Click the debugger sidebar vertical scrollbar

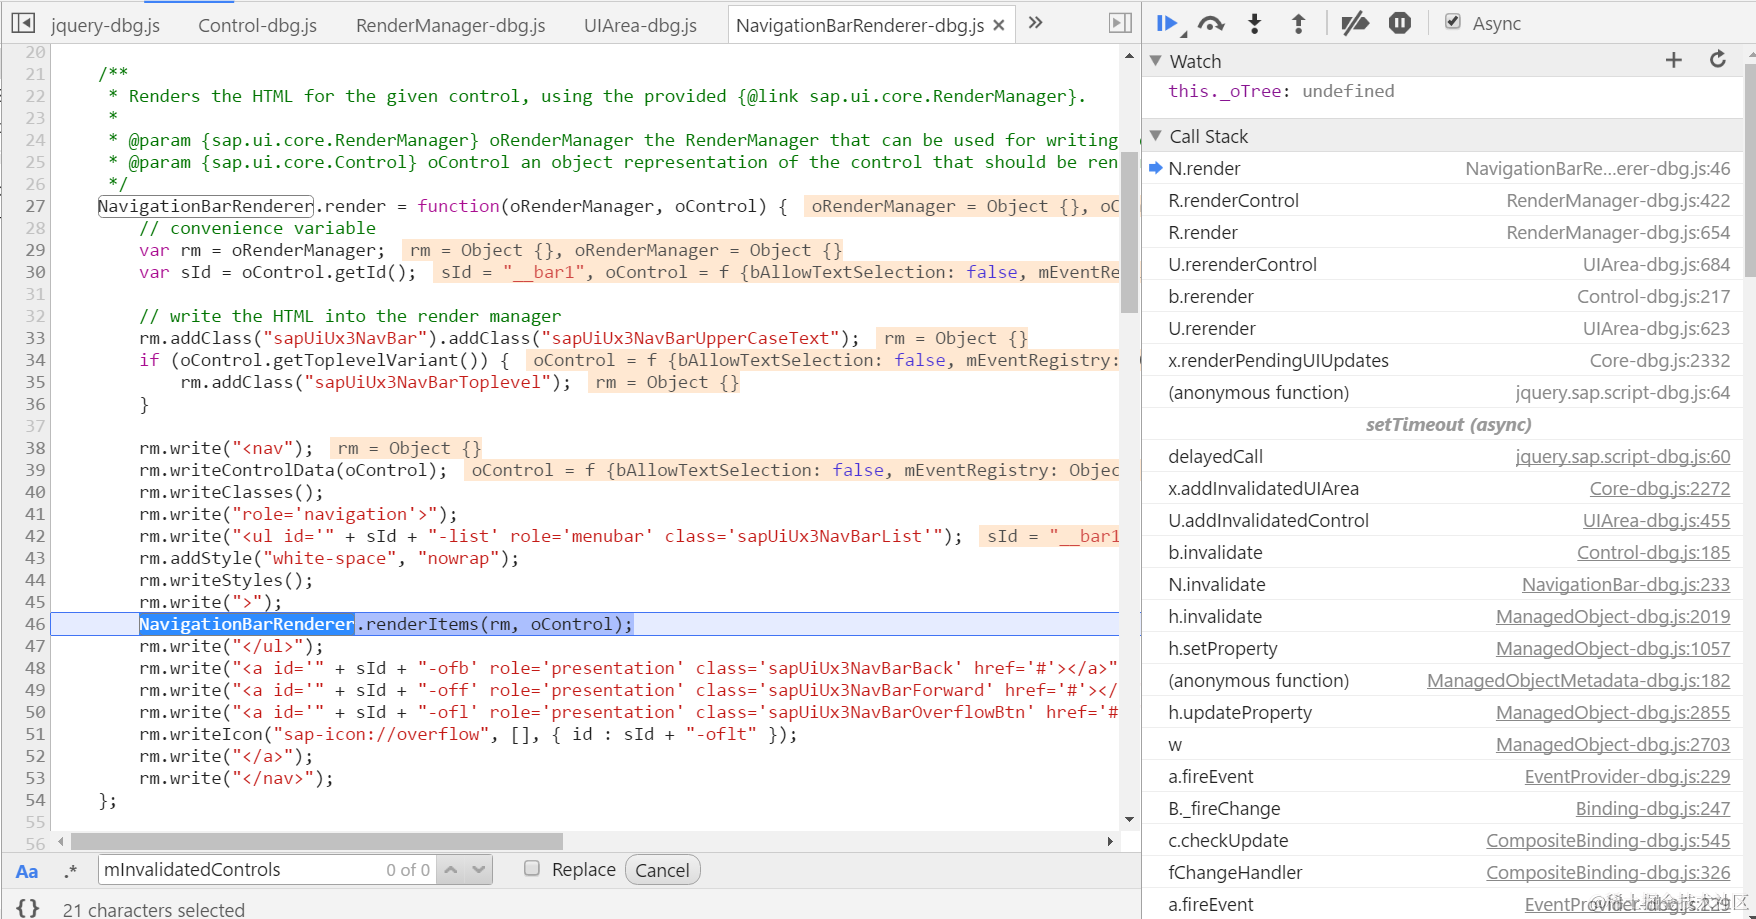pos(1749,170)
